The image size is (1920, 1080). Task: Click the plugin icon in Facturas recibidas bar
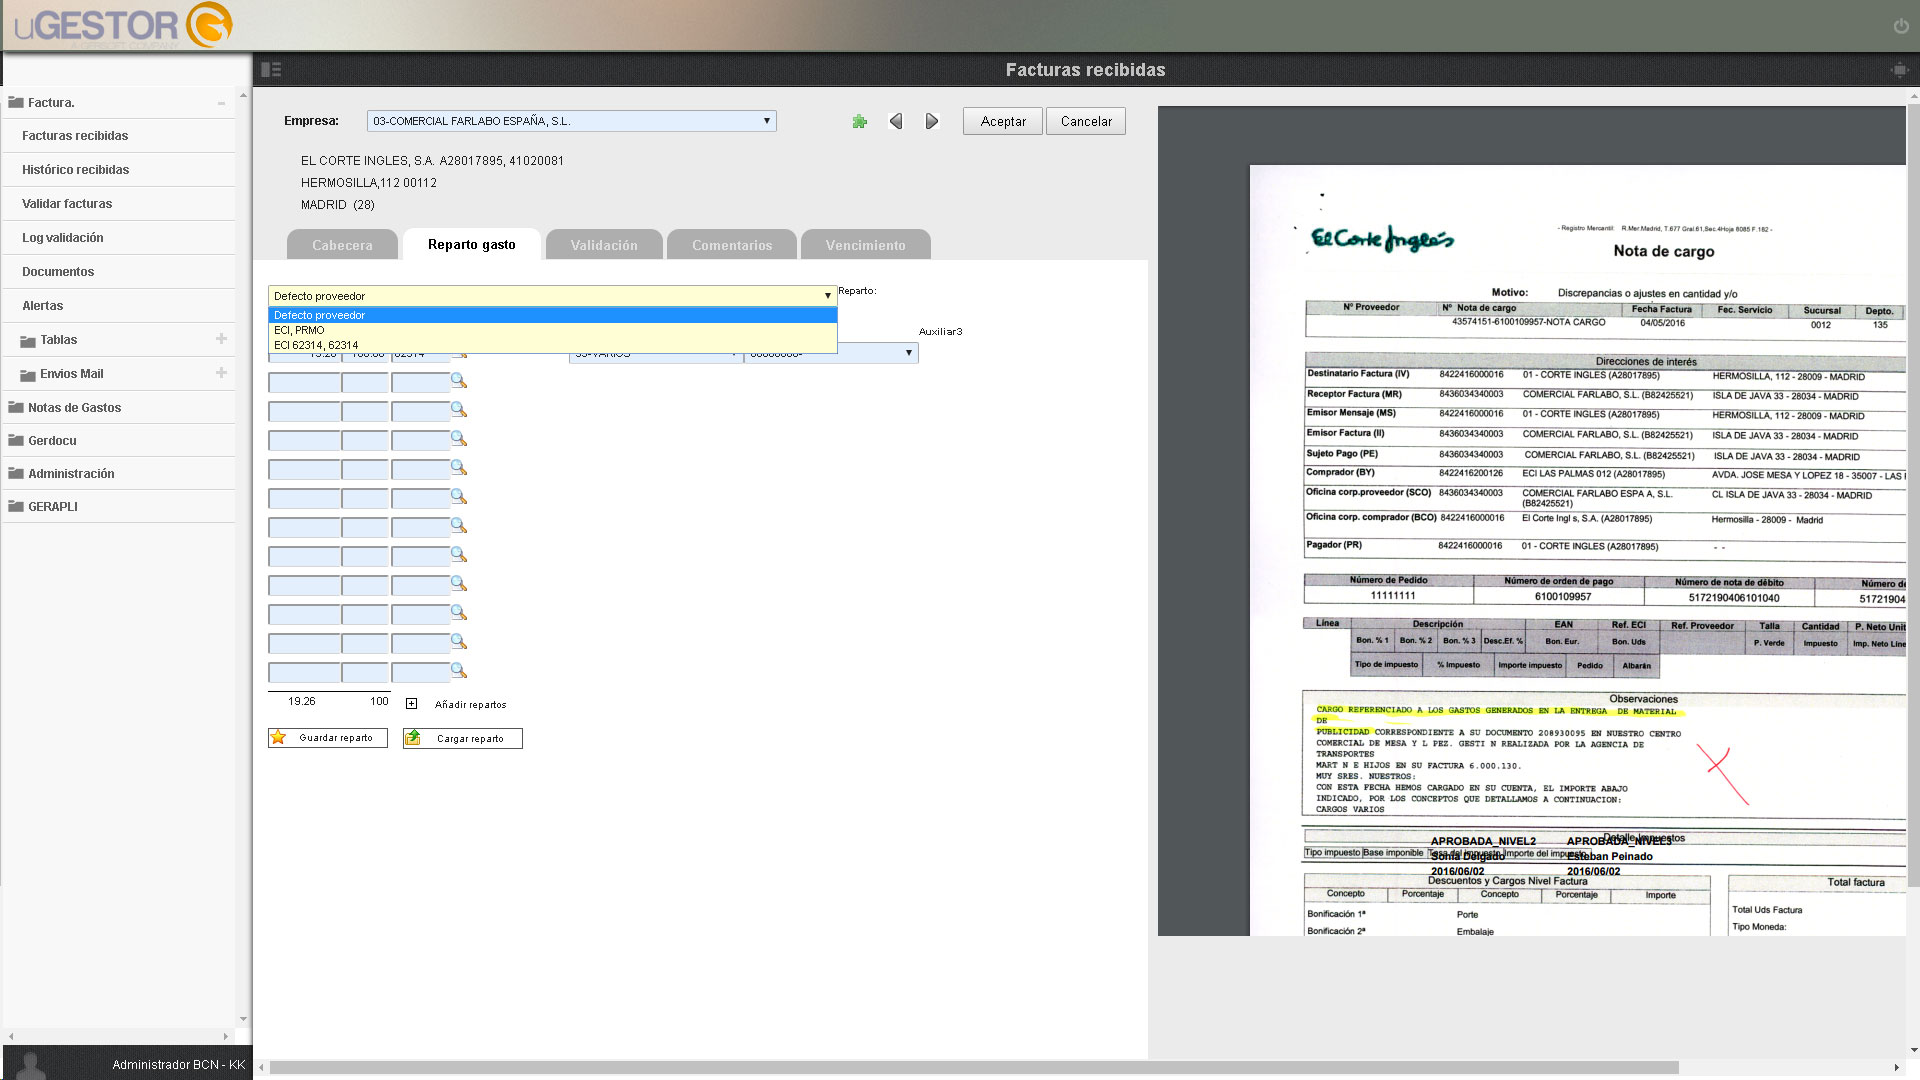1899,69
